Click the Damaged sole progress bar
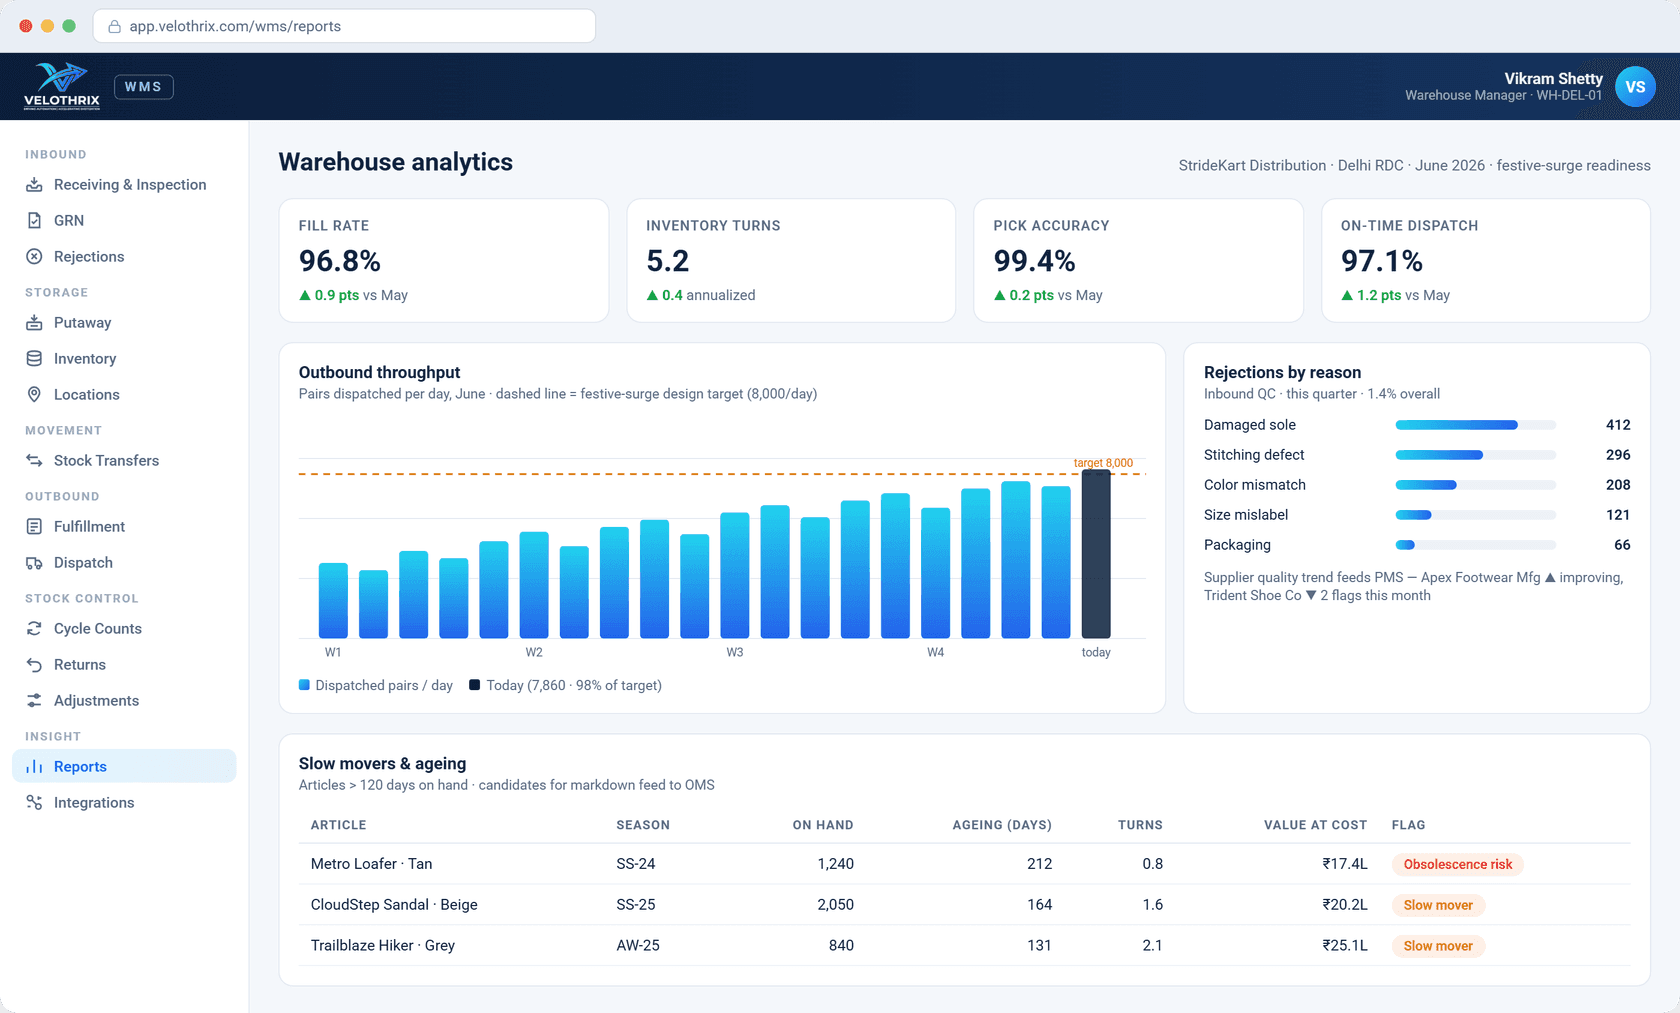Screen dimensions: 1680x1013 point(1476,425)
